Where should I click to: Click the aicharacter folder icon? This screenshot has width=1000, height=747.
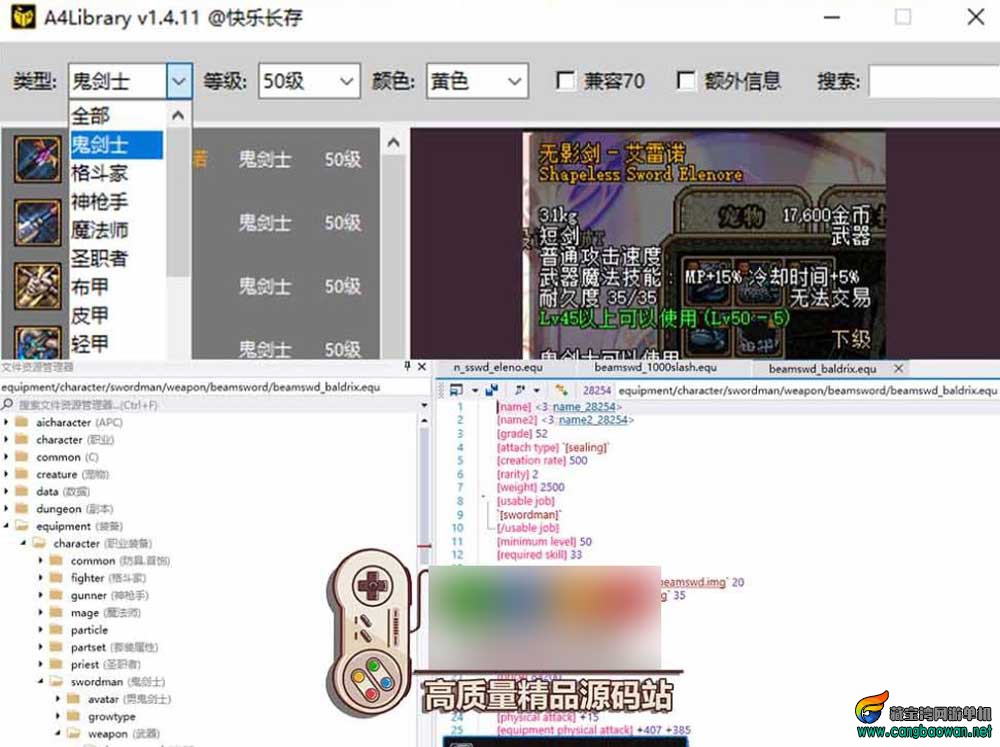(x=22, y=422)
